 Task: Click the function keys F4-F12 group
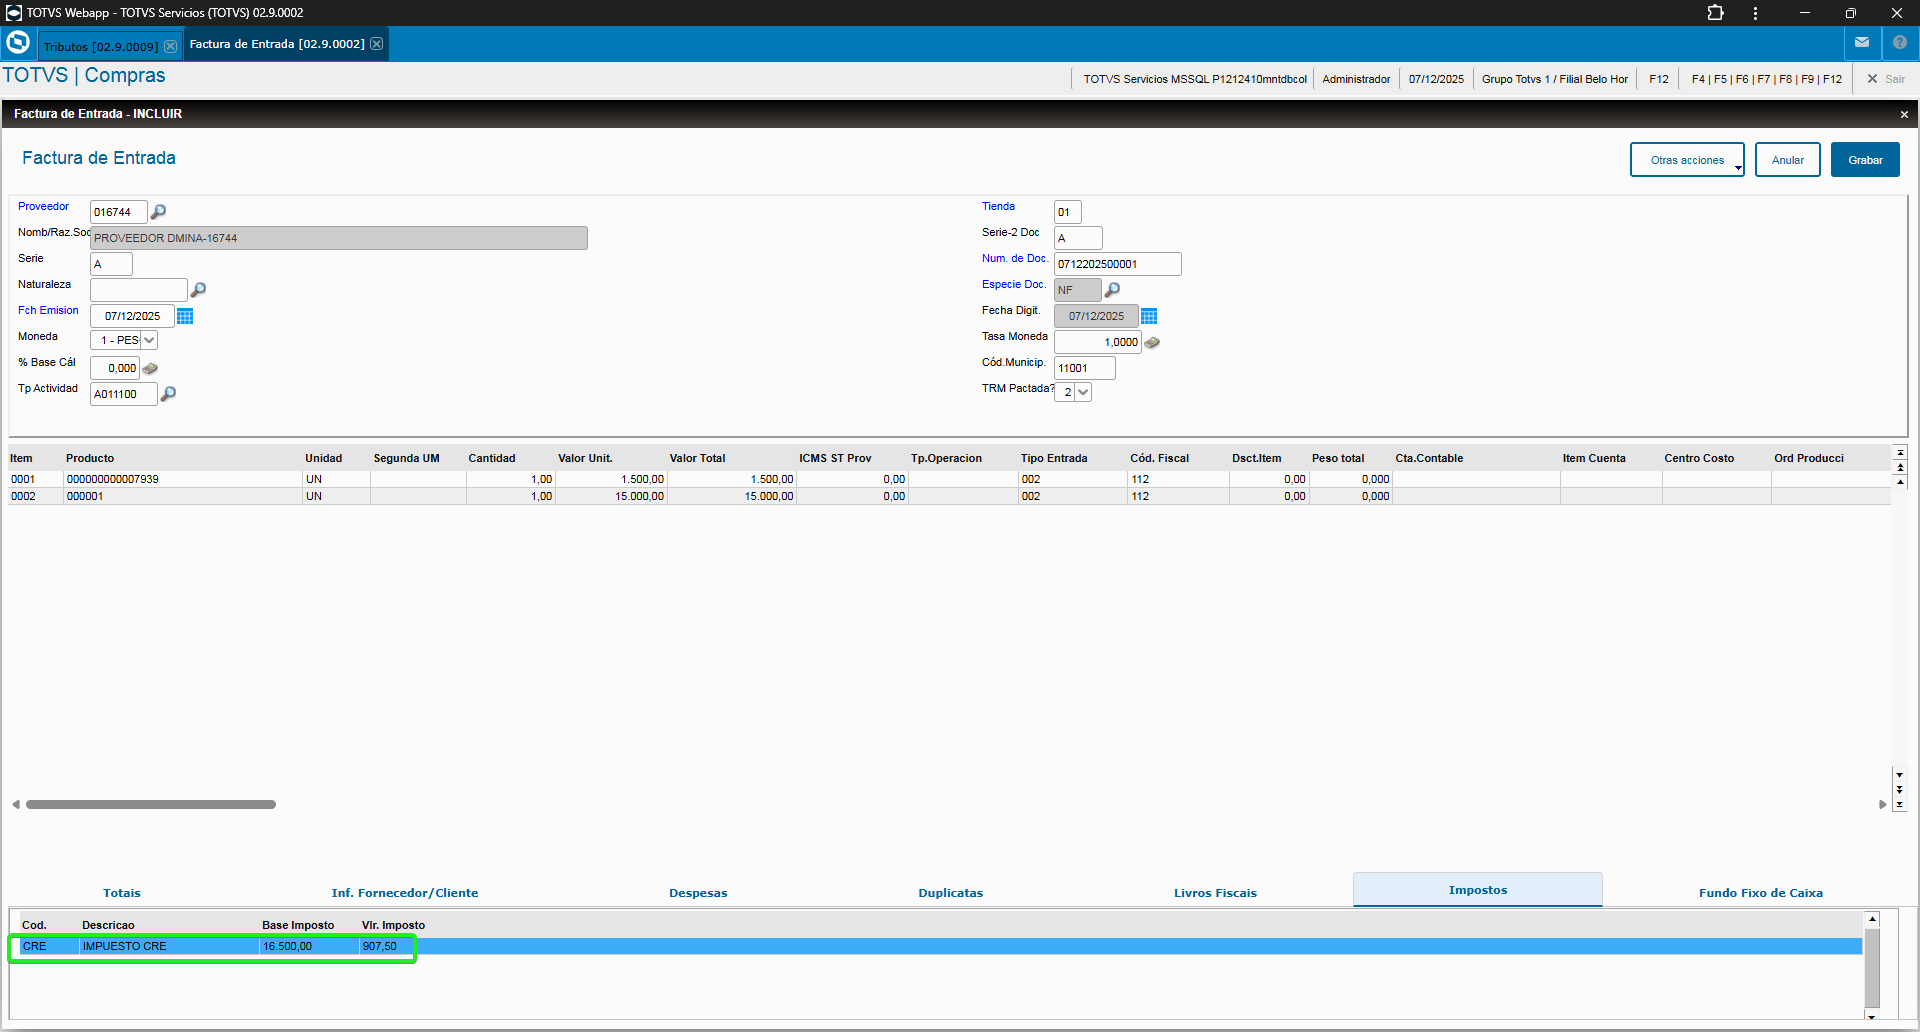point(1767,79)
